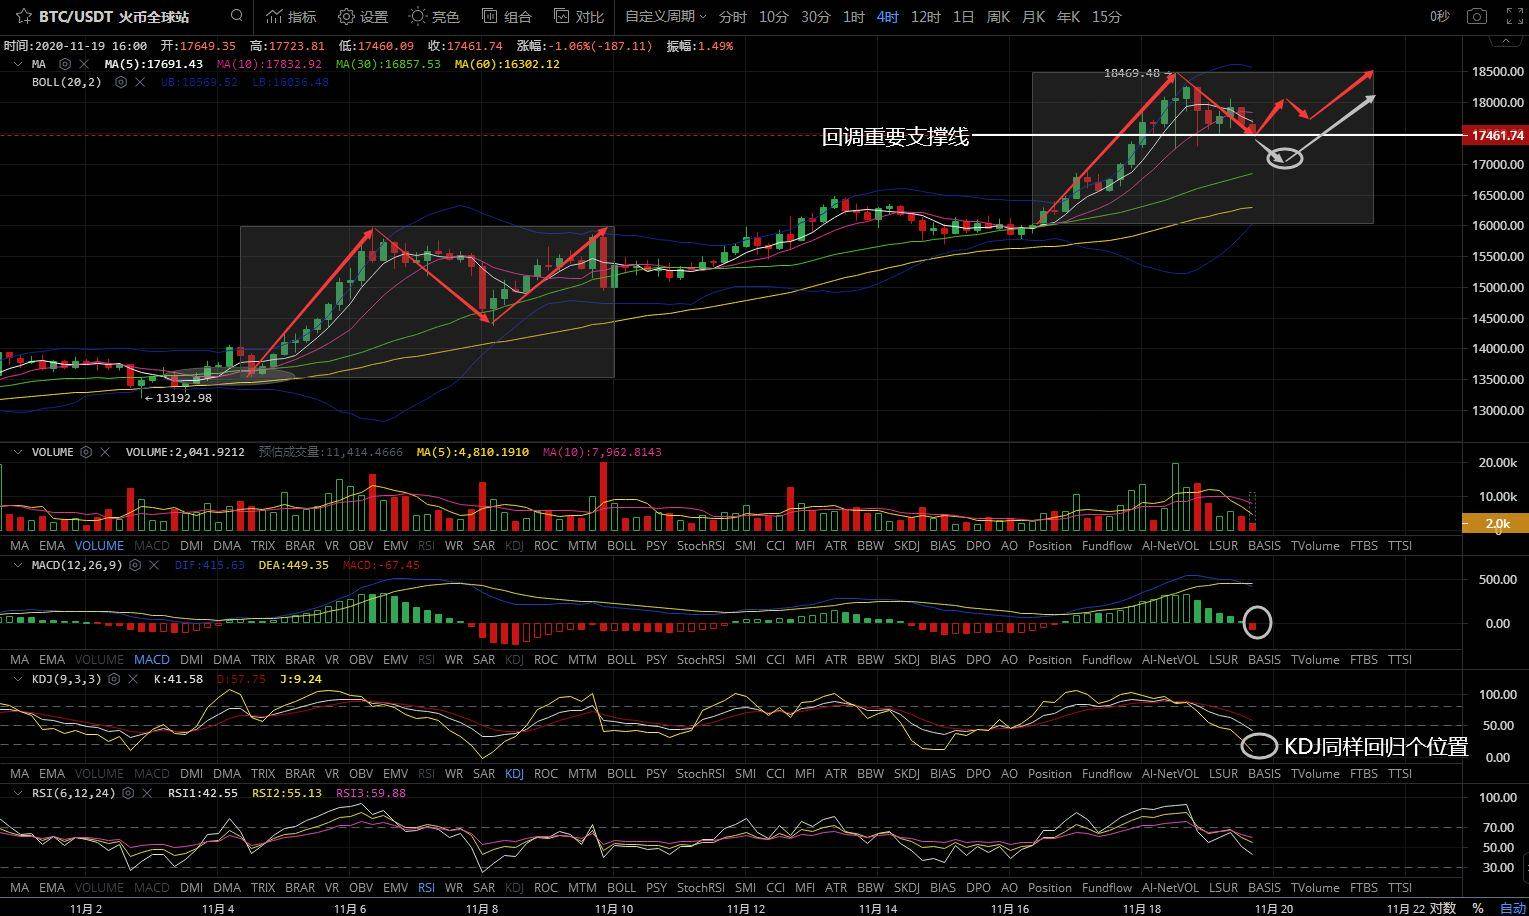Click the 对比 compare button

579,17
